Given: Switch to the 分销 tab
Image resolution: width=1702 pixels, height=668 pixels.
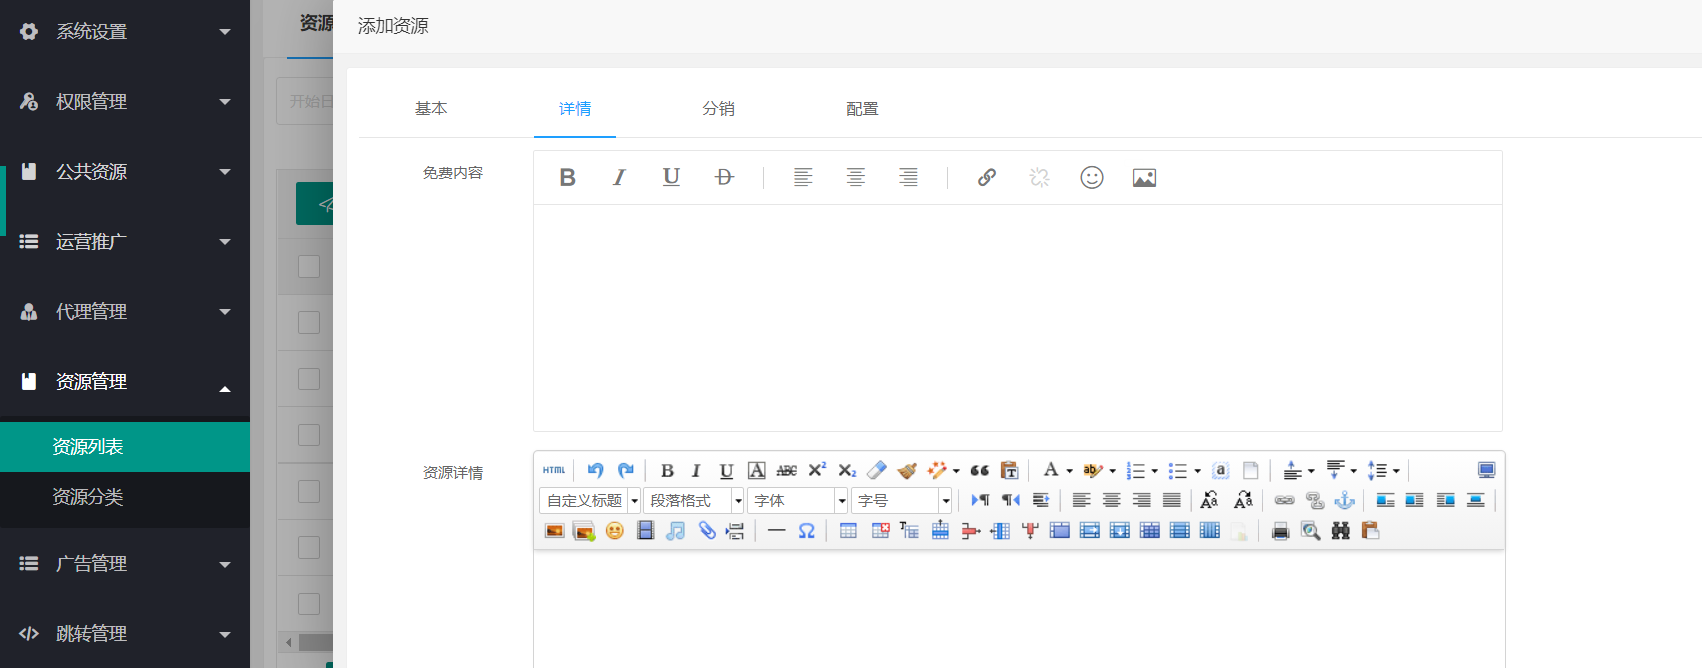Looking at the screenshot, I should (x=718, y=108).
